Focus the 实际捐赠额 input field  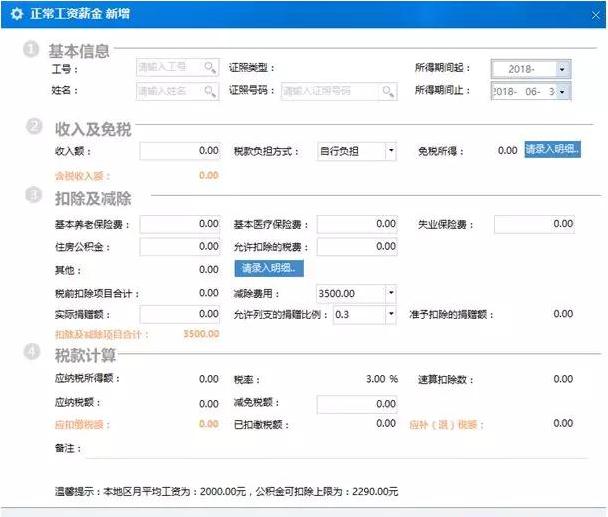[180, 315]
